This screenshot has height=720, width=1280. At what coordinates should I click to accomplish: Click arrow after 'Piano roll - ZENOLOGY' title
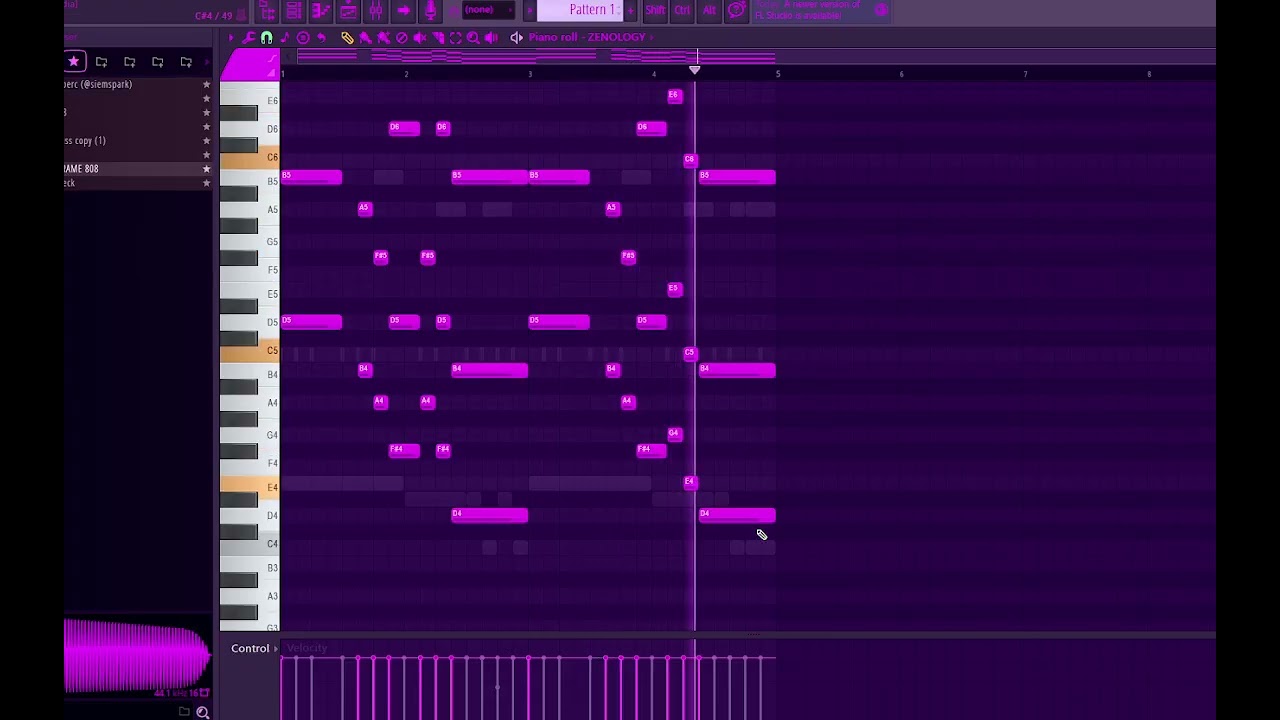(651, 37)
